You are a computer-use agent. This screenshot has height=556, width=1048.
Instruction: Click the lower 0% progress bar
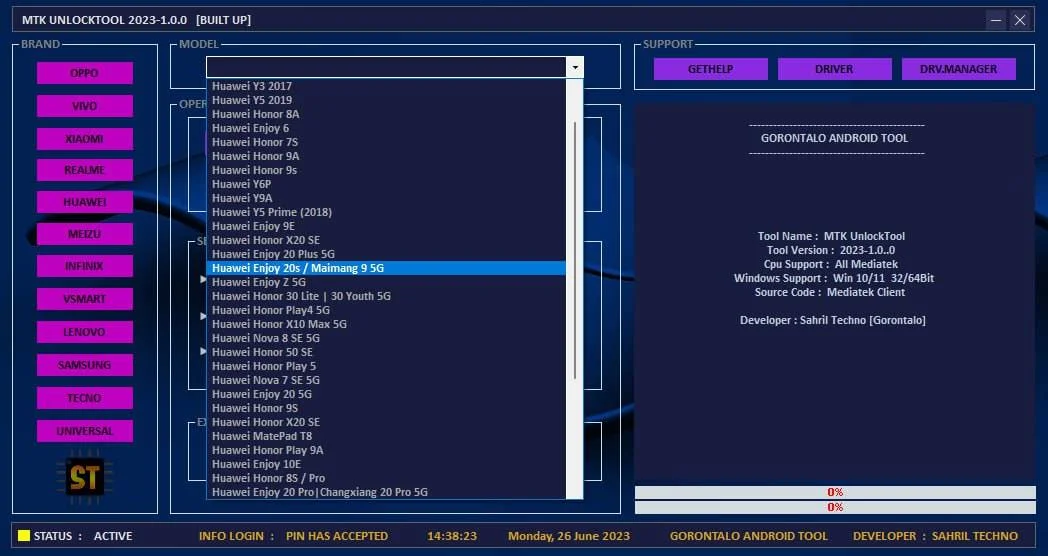point(835,507)
